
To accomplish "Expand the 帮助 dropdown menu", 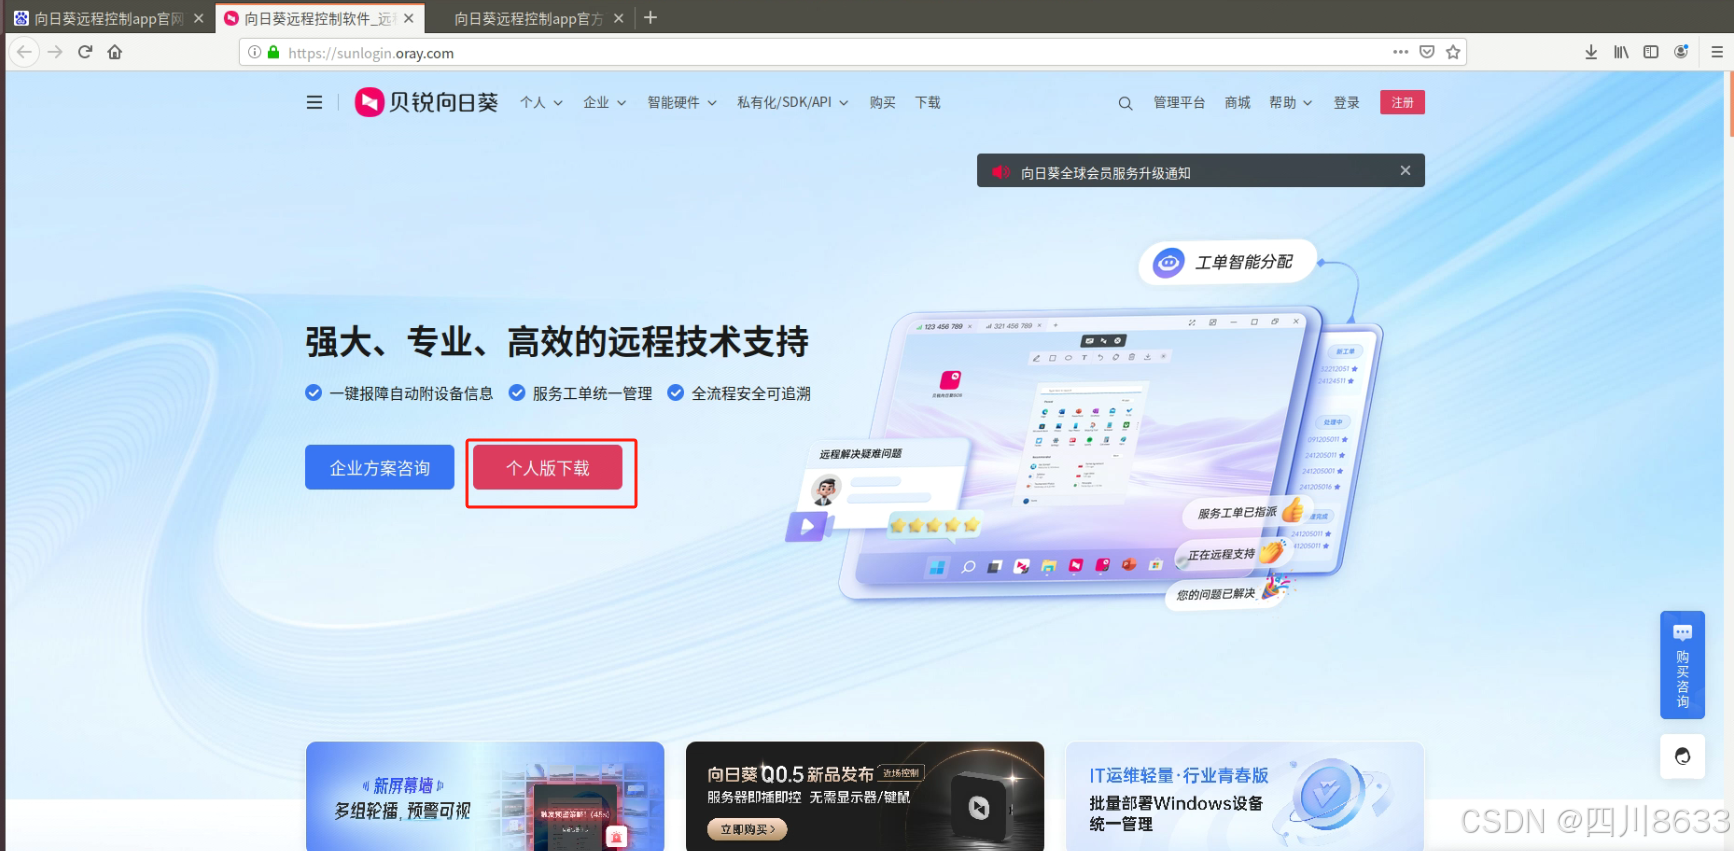I will coord(1290,102).
